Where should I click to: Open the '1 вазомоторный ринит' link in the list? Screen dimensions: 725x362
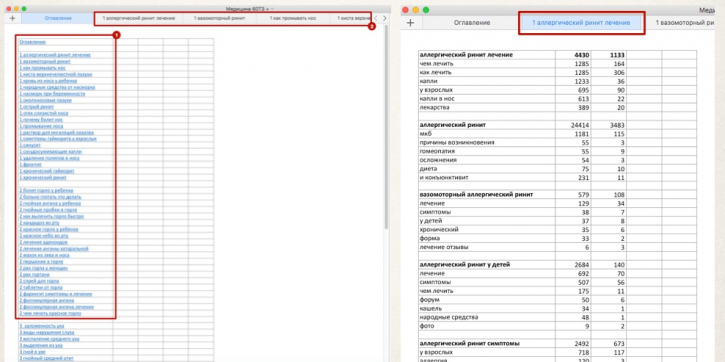pyautogui.click(x=45, y=61)
